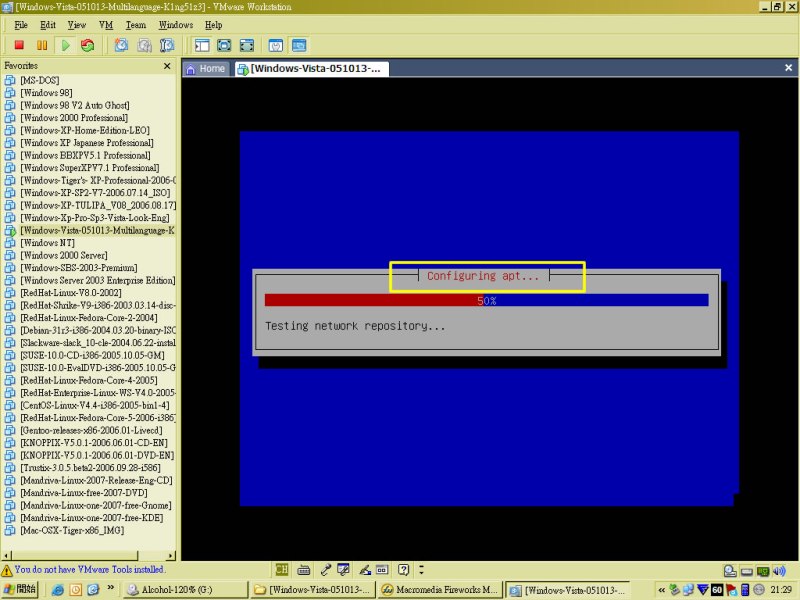Screen dimensions: 800x600
Task: Click the revert to snapshot toolbar icon
Action: pos(144,45)
